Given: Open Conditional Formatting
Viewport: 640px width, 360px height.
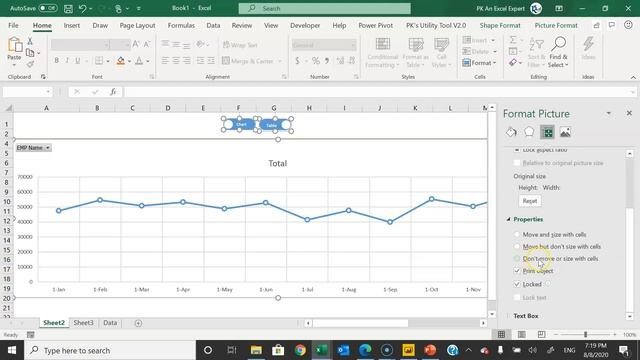Looking at the screenshot, I should 382,53.
